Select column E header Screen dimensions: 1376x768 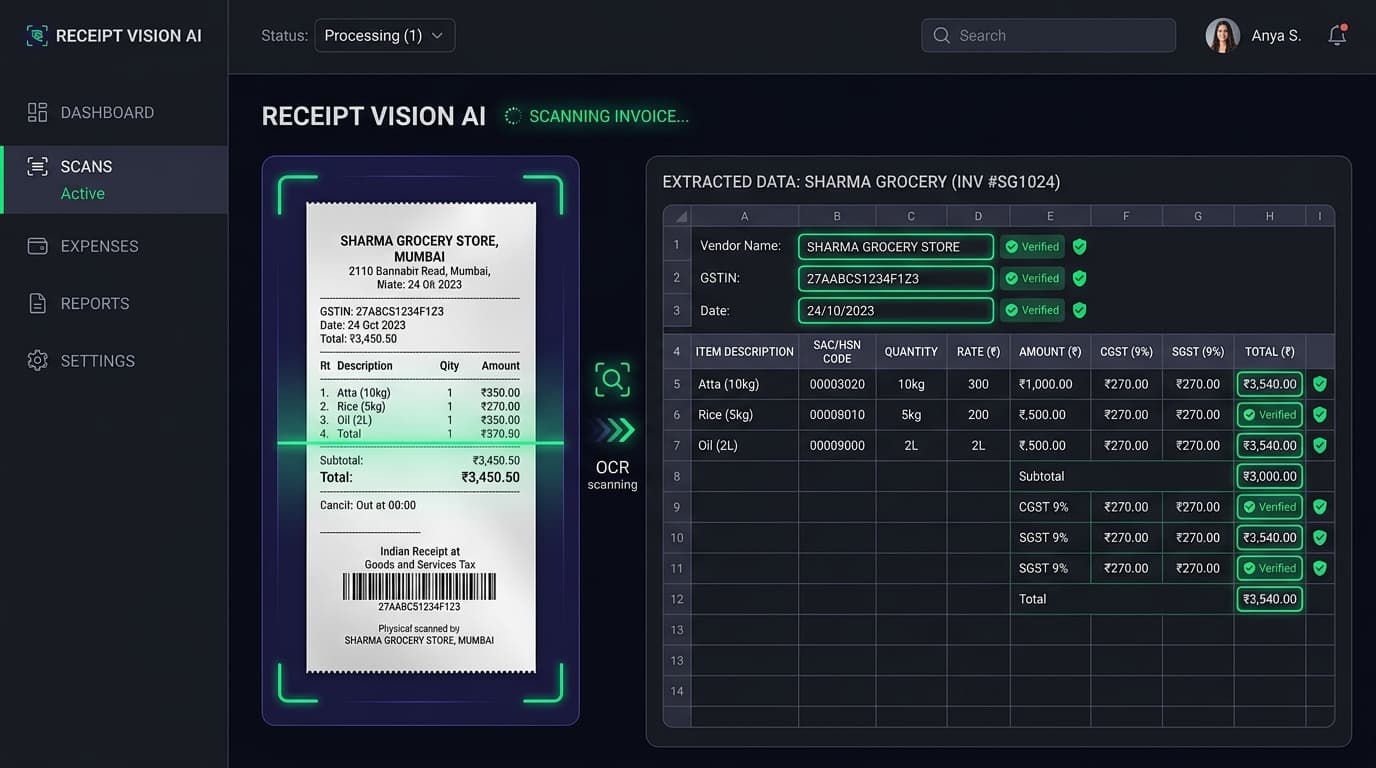coord(1050,216)
